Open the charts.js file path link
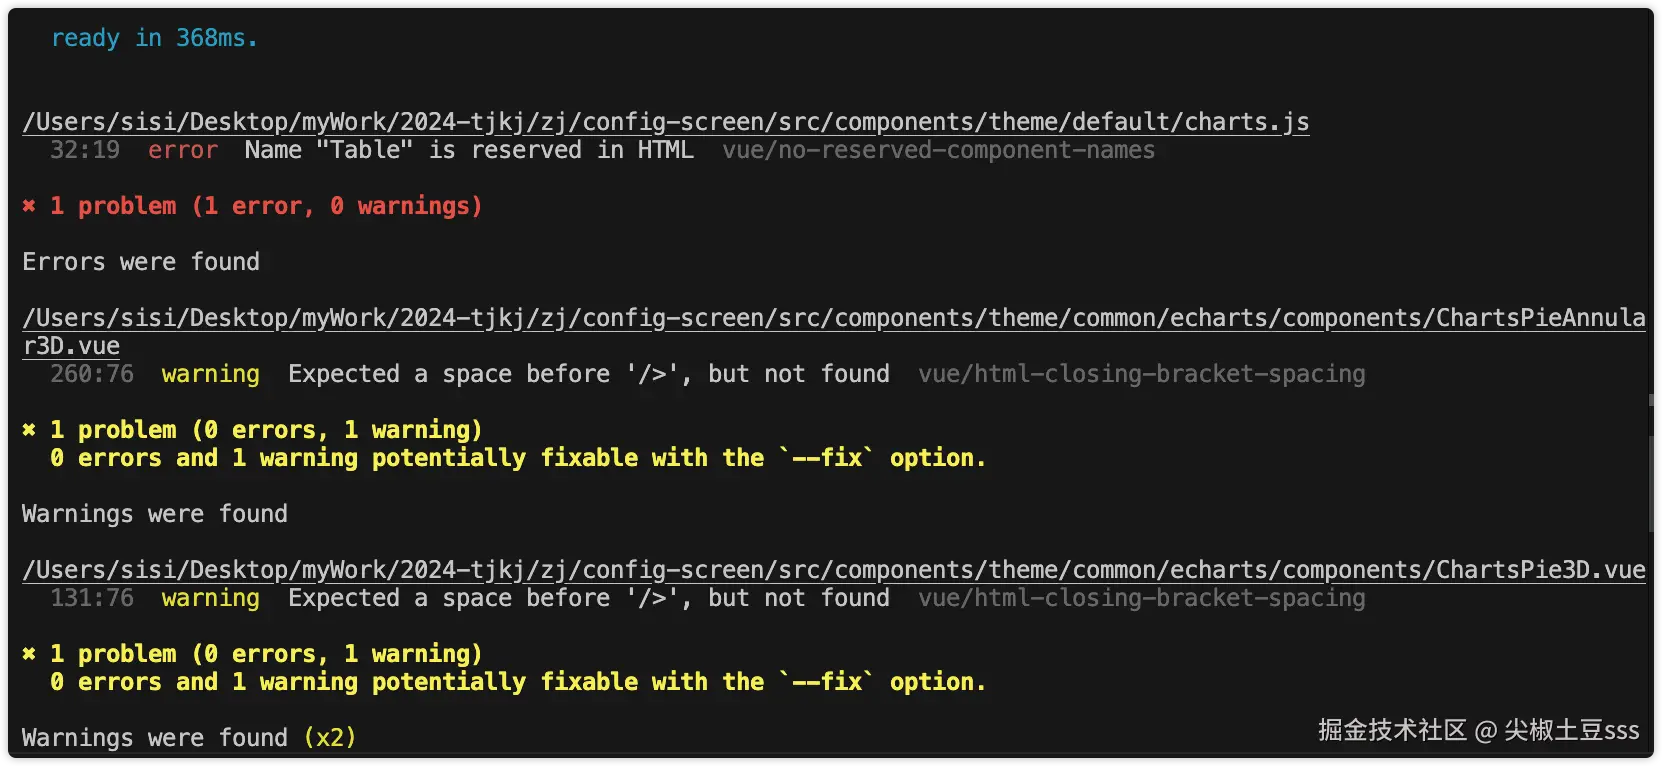 tap(666, 122)
